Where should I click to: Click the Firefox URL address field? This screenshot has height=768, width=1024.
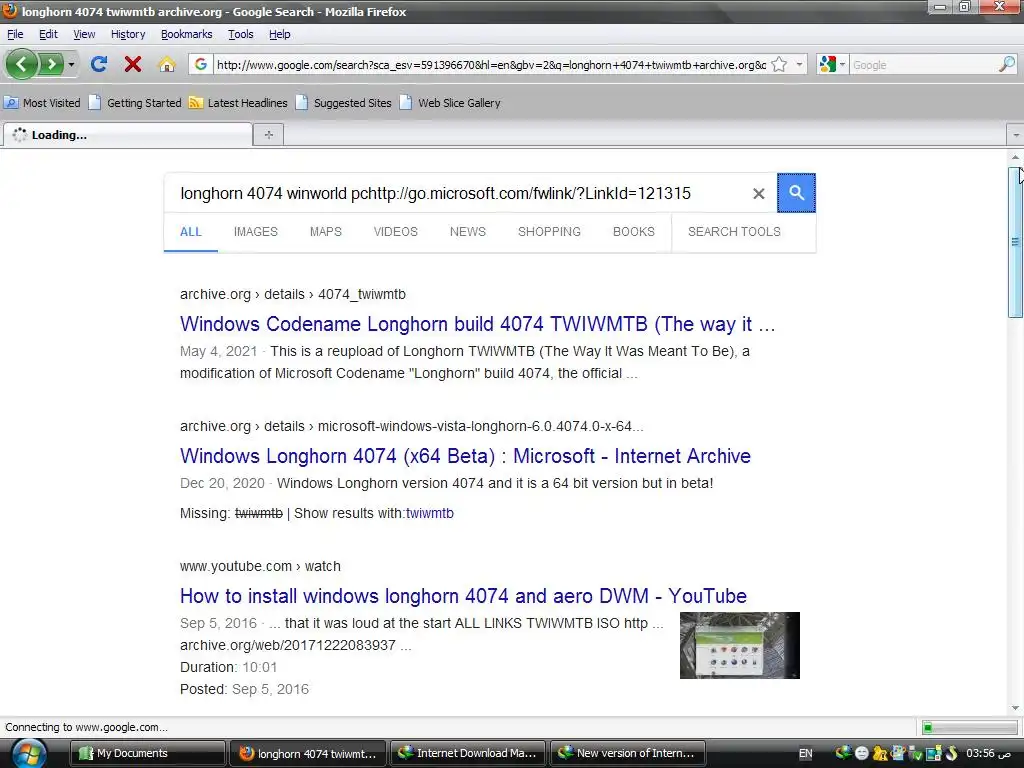point(491,65)
